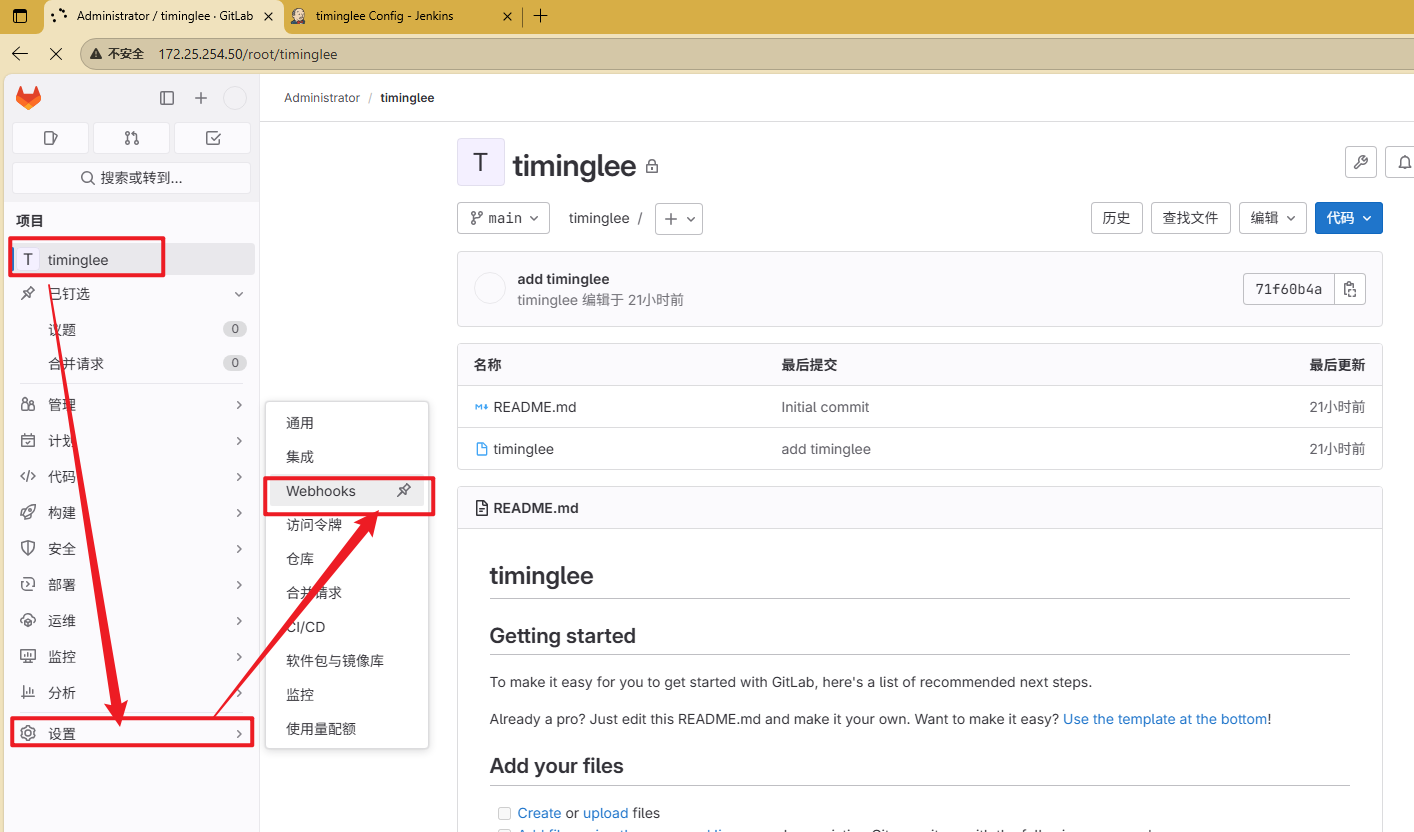Open the user avatar menu

pos(234,98)
